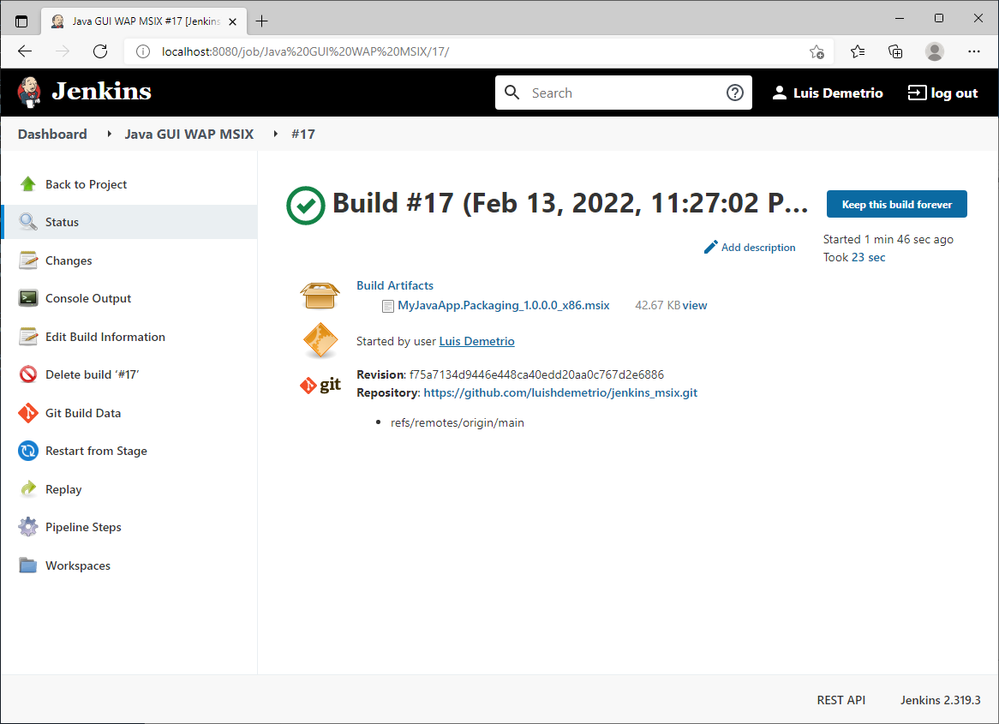Click the browser back arrow
Image resolution: width=999 pixels, height=724 pixels.
25,52
